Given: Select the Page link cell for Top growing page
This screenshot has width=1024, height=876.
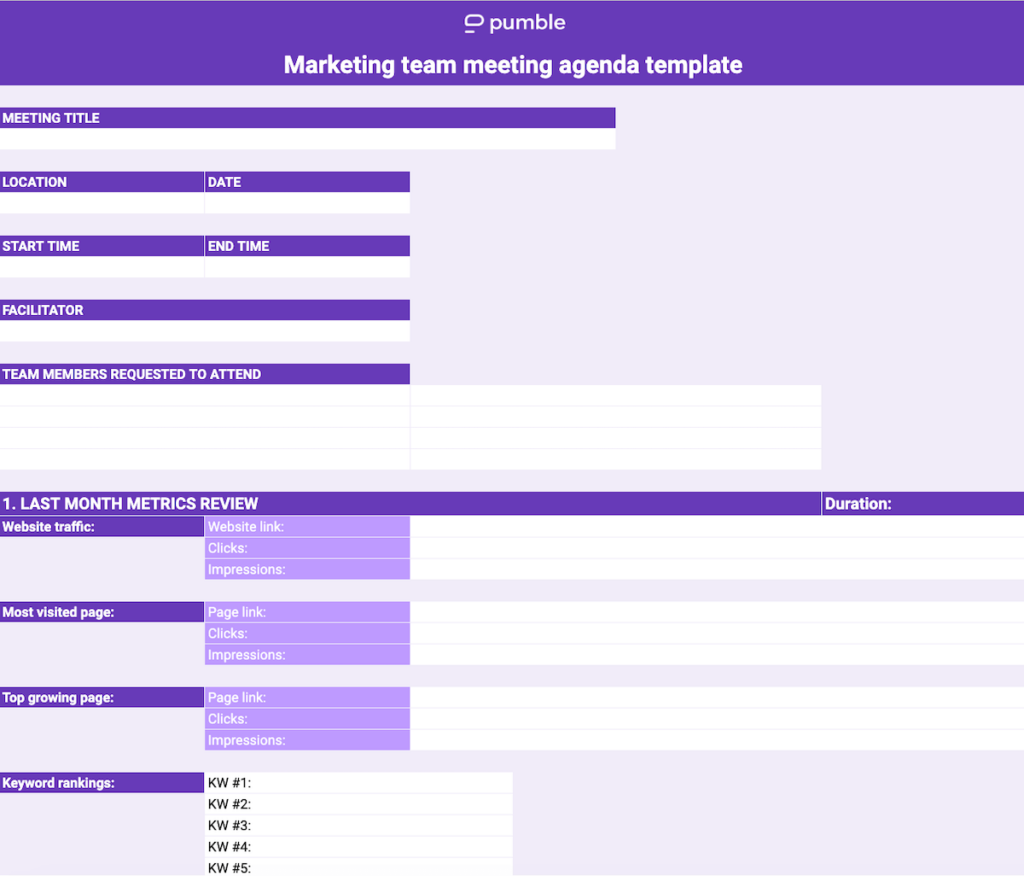Looking at the screenshot, I should pyautogui.click(x=306, y=697).
